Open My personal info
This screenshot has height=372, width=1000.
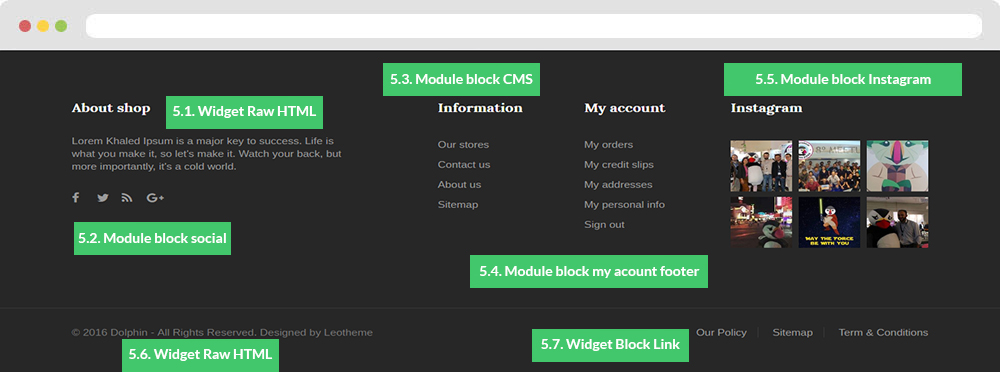pos(624,205)
